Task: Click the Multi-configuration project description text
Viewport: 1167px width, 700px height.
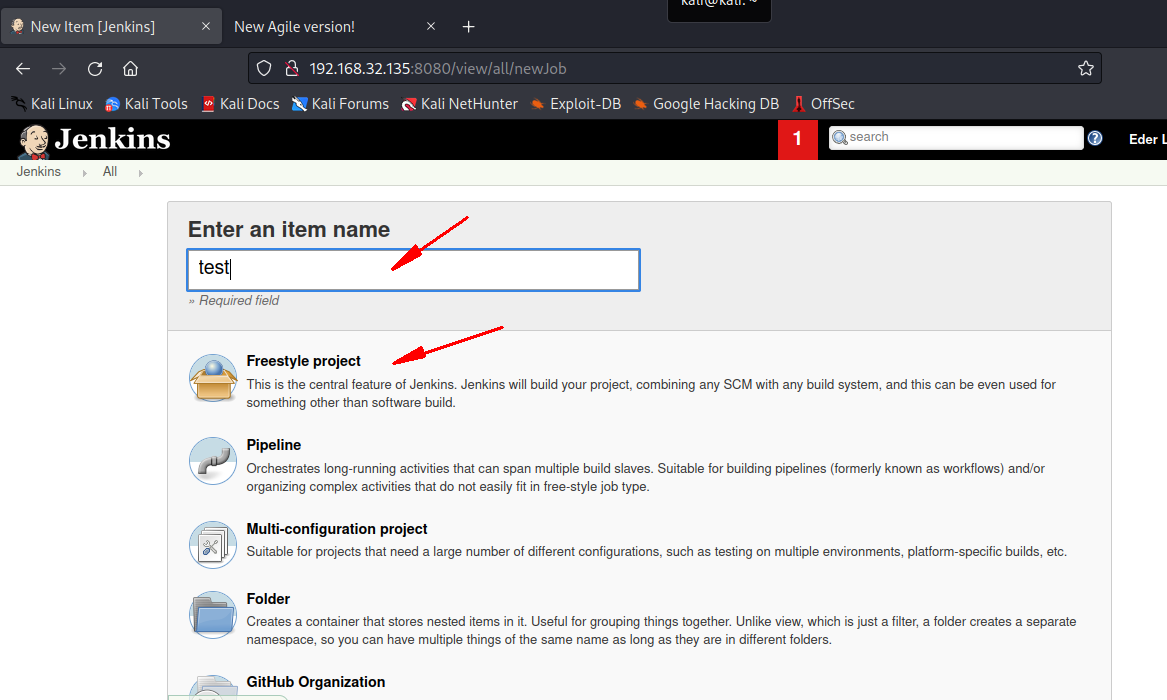Action: pos(656,552)
